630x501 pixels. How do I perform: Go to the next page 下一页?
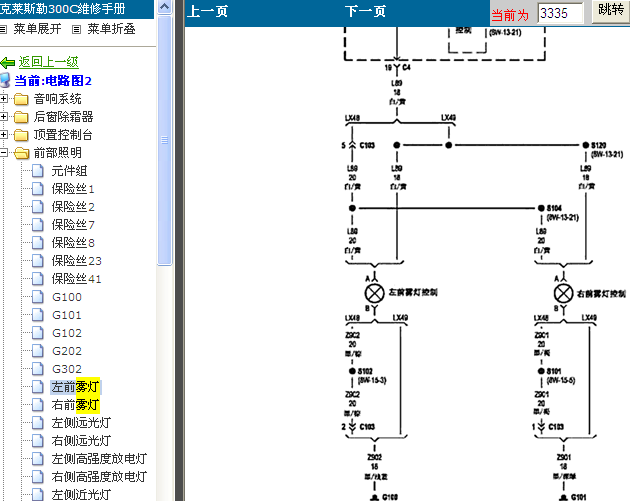(x=365, y=11)
